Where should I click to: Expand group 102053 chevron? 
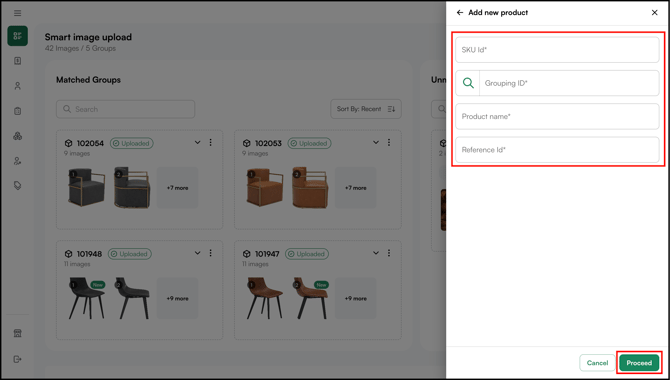click(x=376, y=142)
